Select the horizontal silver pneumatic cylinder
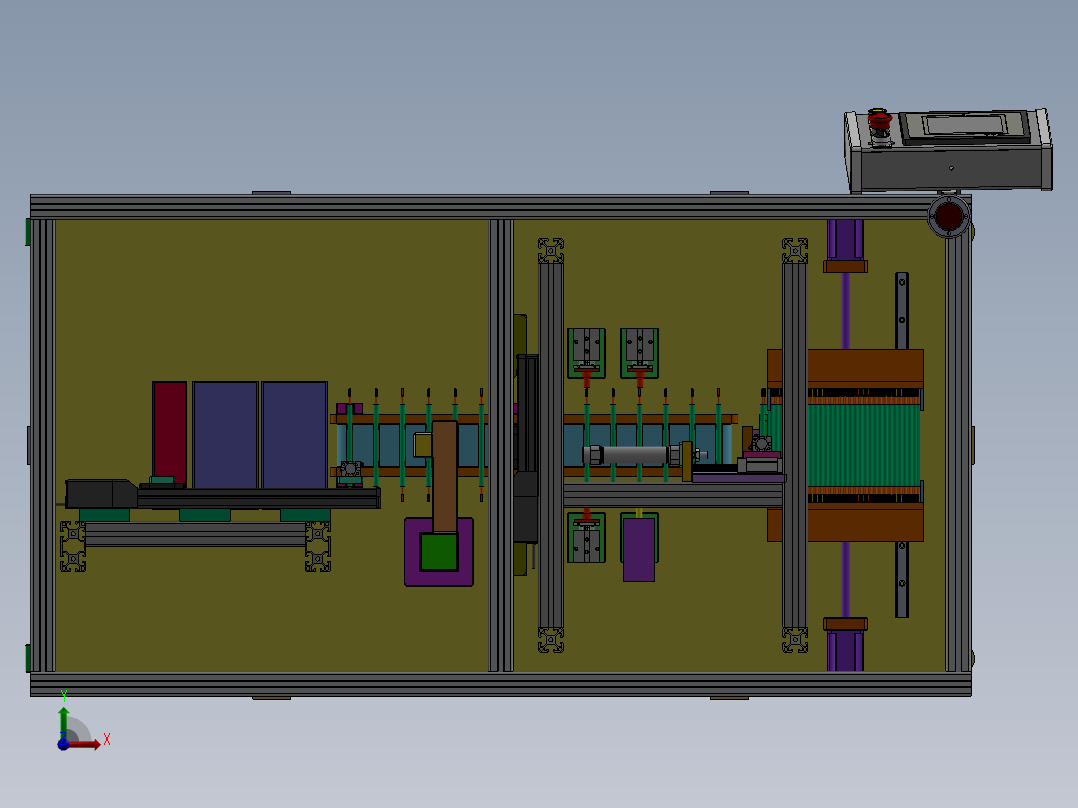 pyautogui.click(x=630, y=455)
